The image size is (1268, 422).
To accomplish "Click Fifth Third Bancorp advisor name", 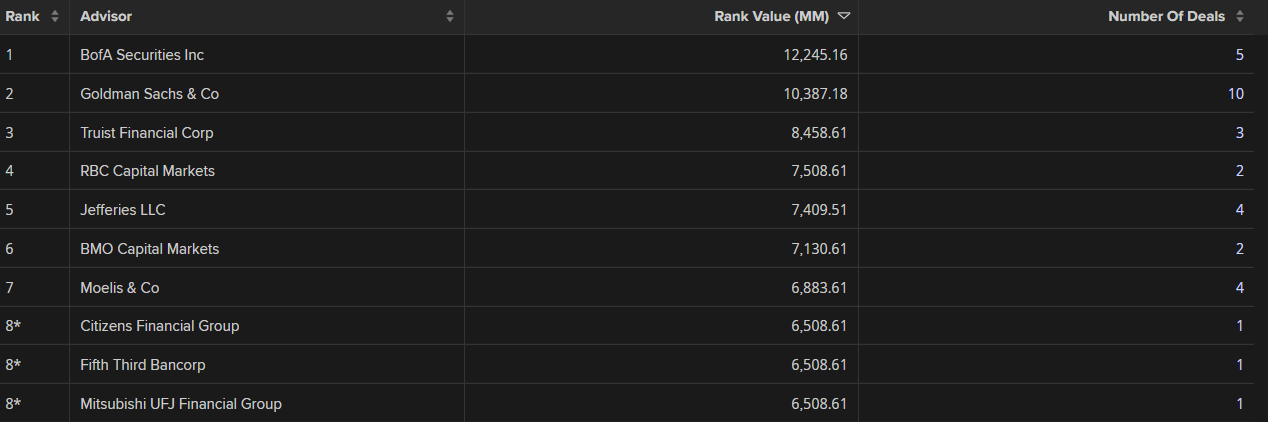I will (x=142, y=365).
